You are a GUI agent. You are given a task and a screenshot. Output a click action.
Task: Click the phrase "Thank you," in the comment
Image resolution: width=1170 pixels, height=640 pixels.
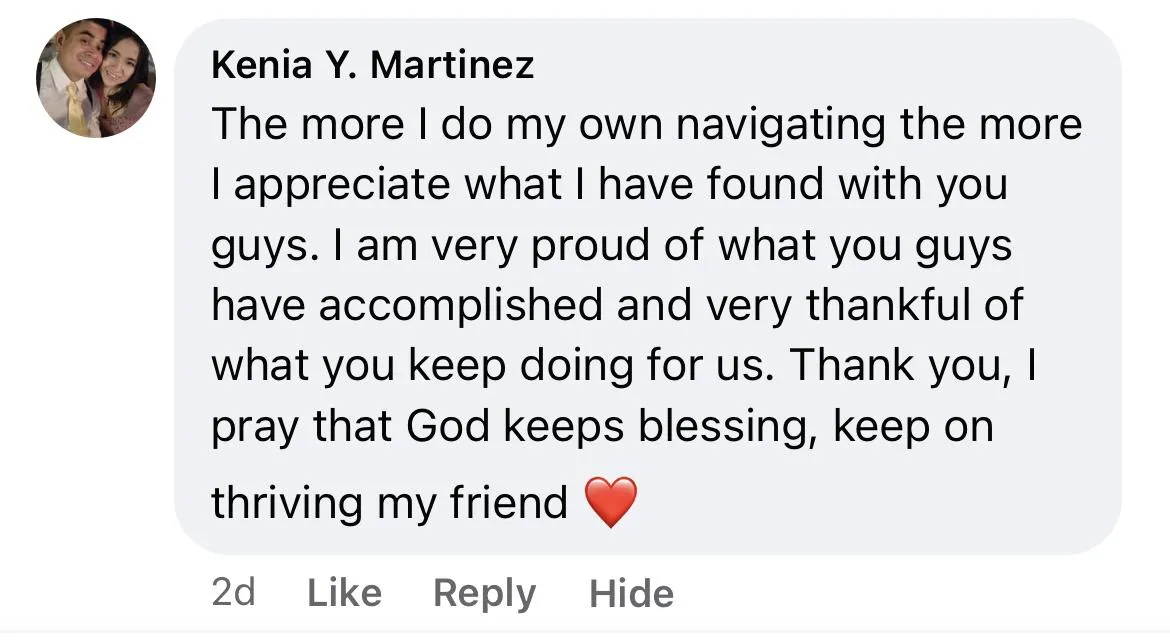tap(900, 366)
